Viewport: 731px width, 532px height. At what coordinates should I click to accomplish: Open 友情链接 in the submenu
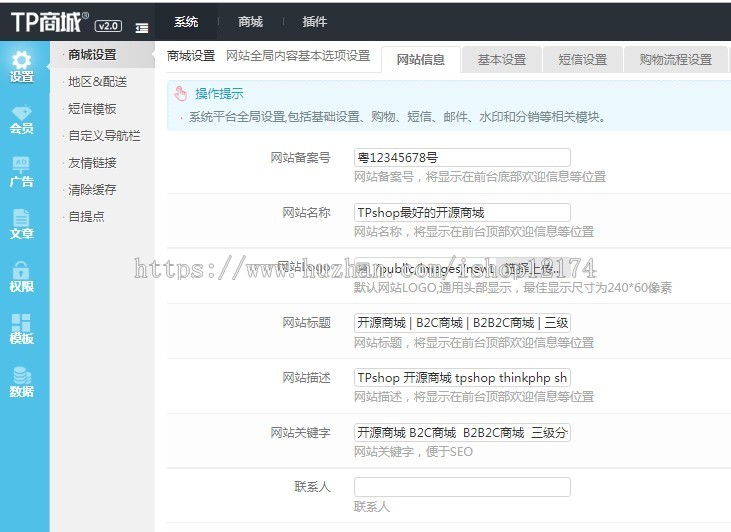tap(92, 163)
